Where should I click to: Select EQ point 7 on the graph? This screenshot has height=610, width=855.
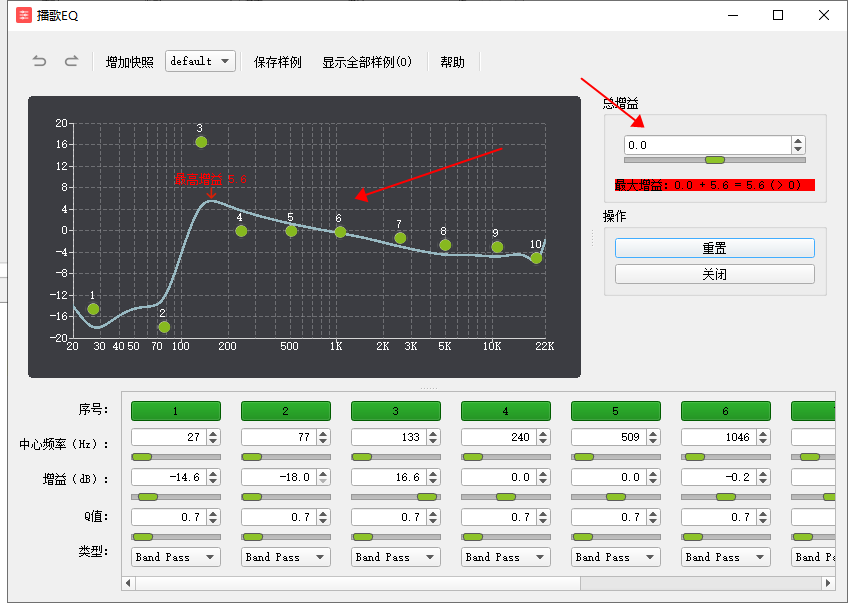(x=400, y=238)
